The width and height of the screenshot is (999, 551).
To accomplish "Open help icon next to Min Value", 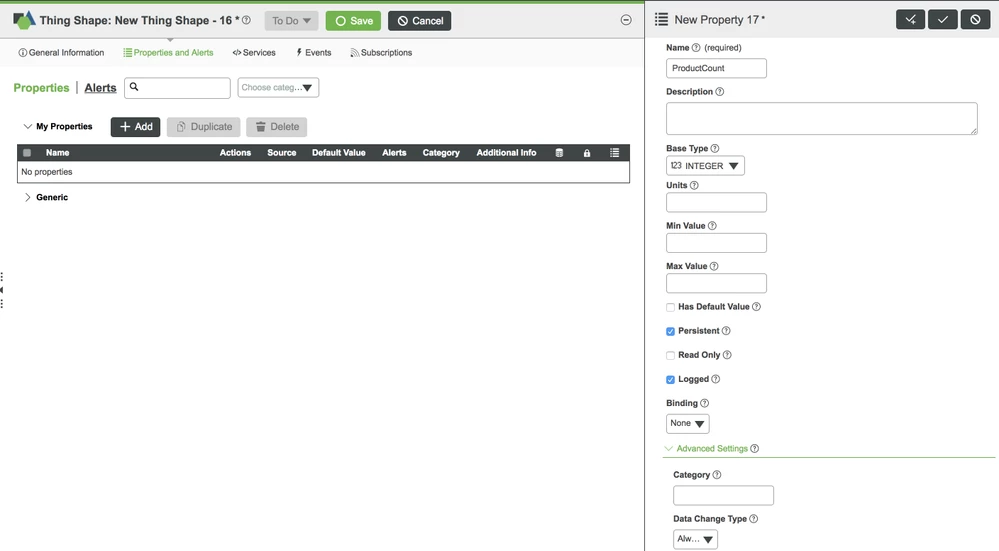I will (x=712, y=225).
